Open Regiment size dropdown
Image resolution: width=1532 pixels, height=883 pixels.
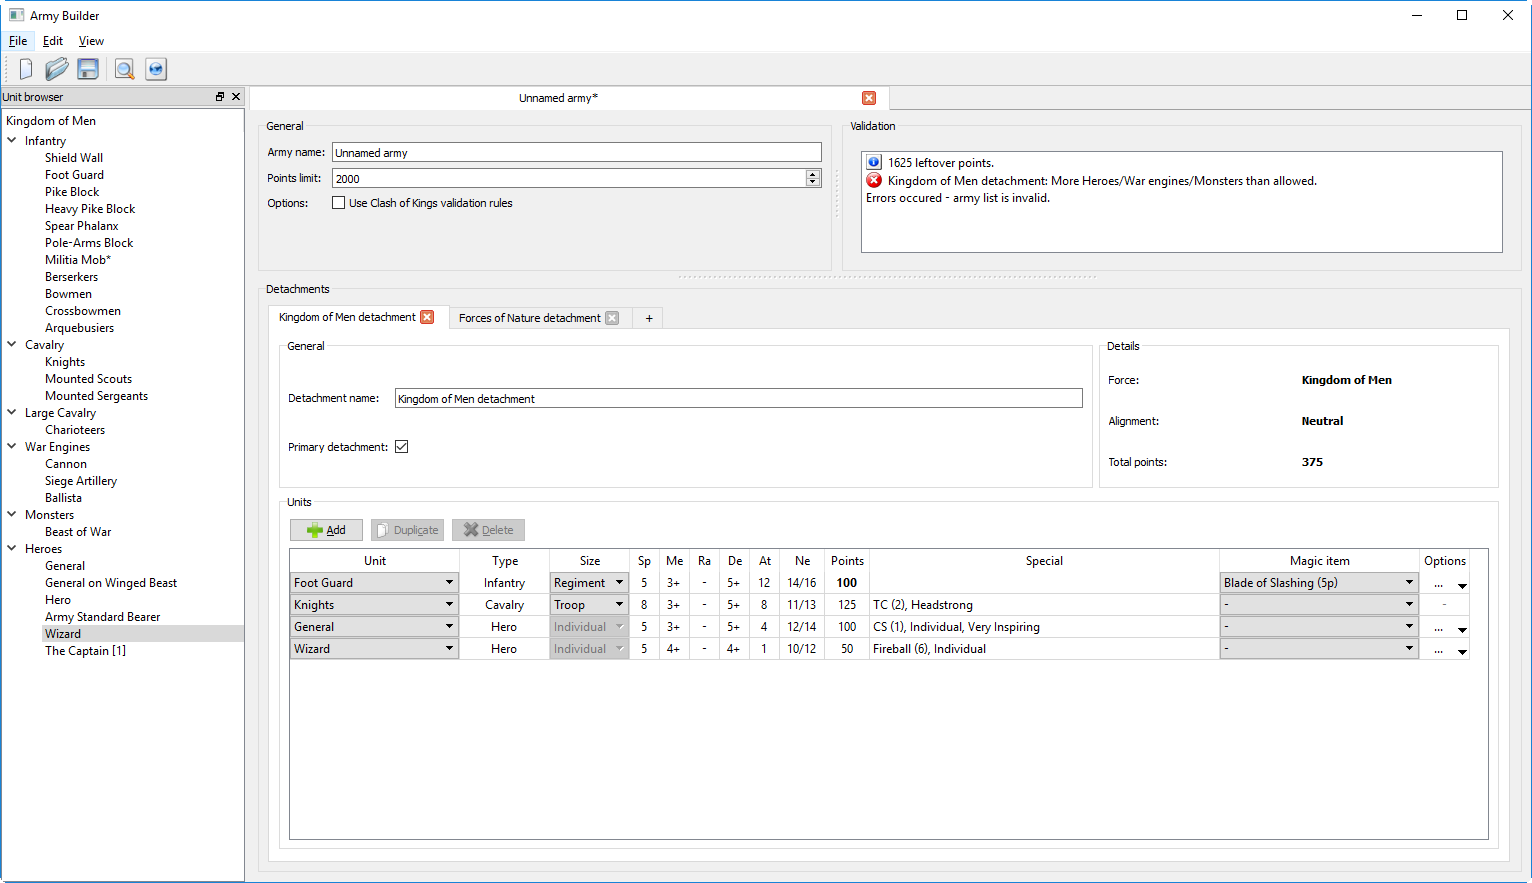point(589,583)
